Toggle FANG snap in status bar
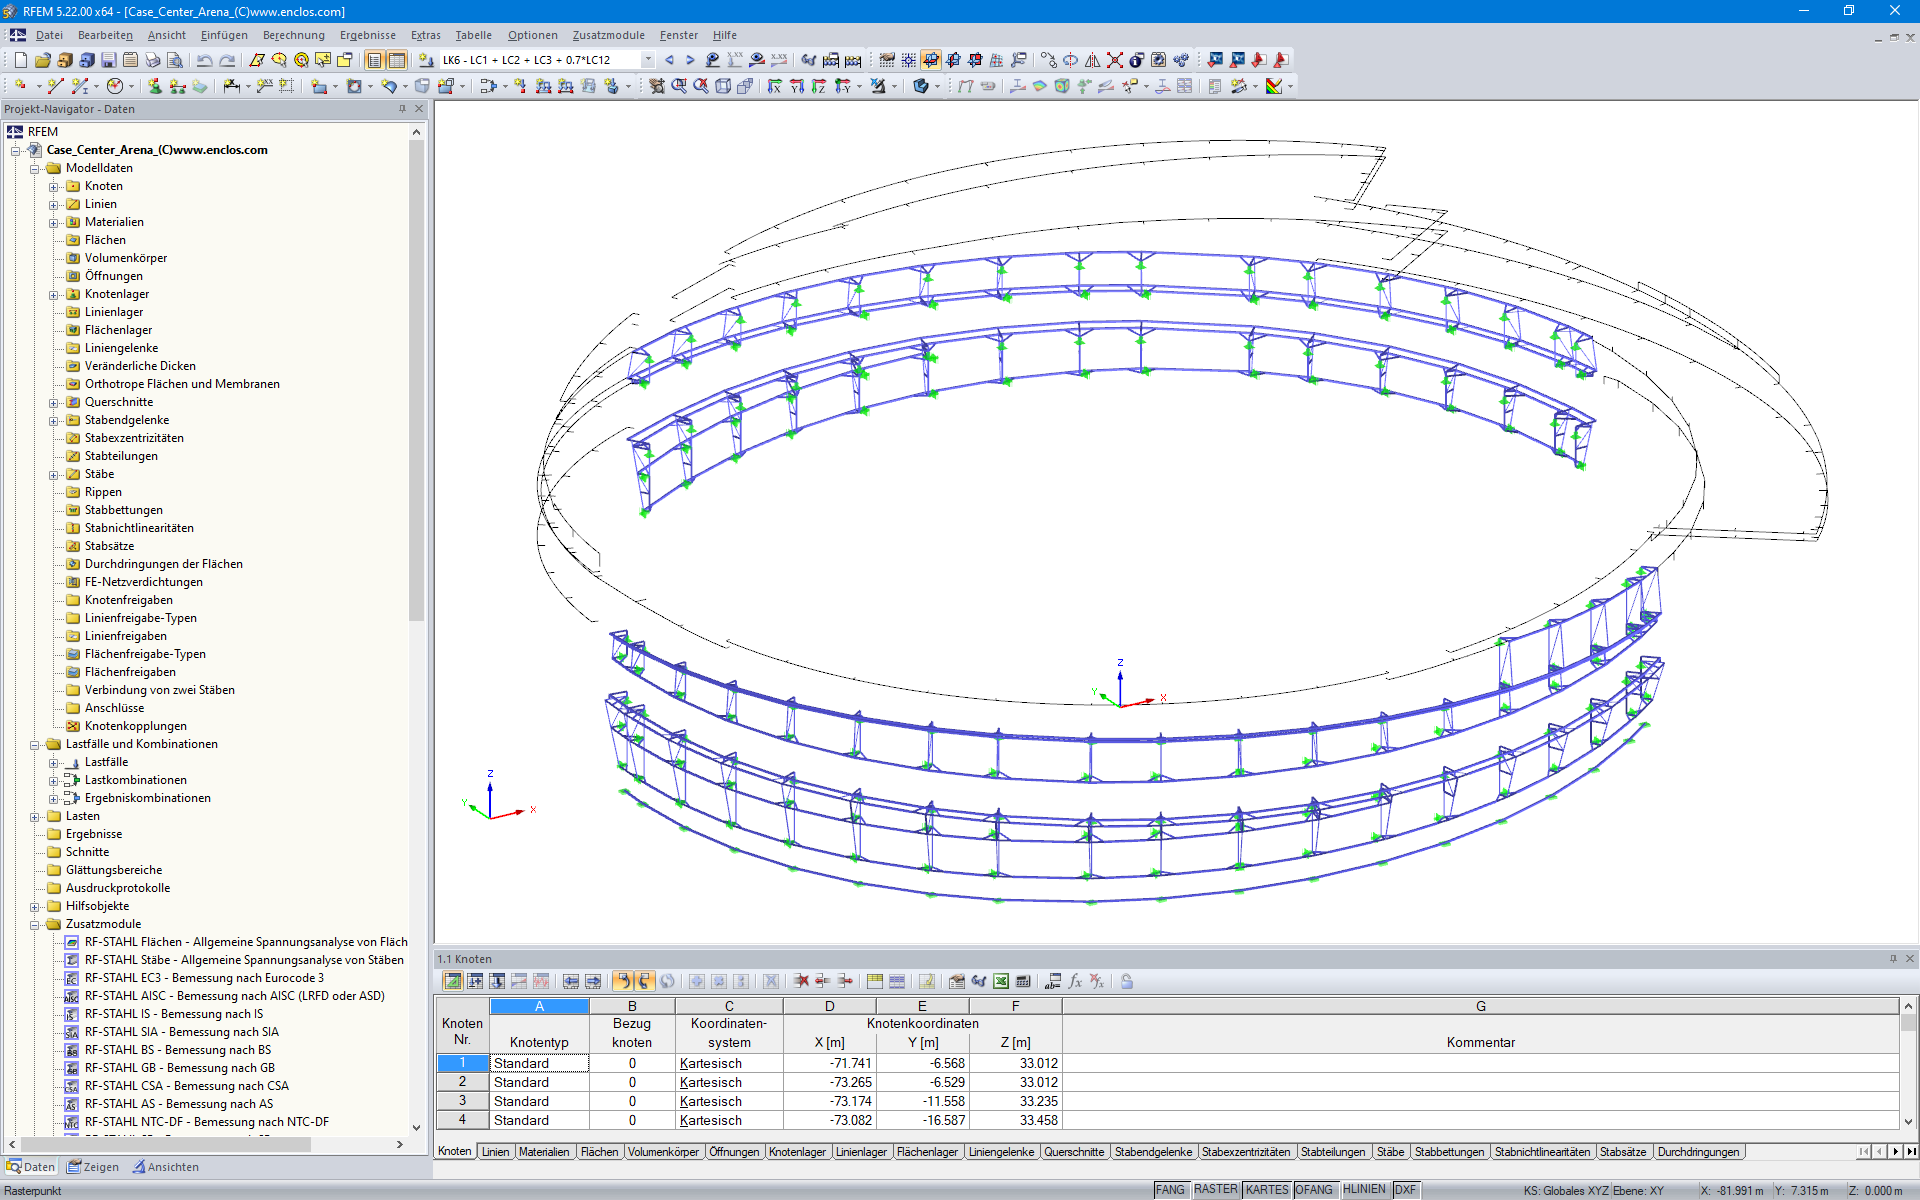The width and height of the screenshot is (1920, 1200). pos(1170,1190)
